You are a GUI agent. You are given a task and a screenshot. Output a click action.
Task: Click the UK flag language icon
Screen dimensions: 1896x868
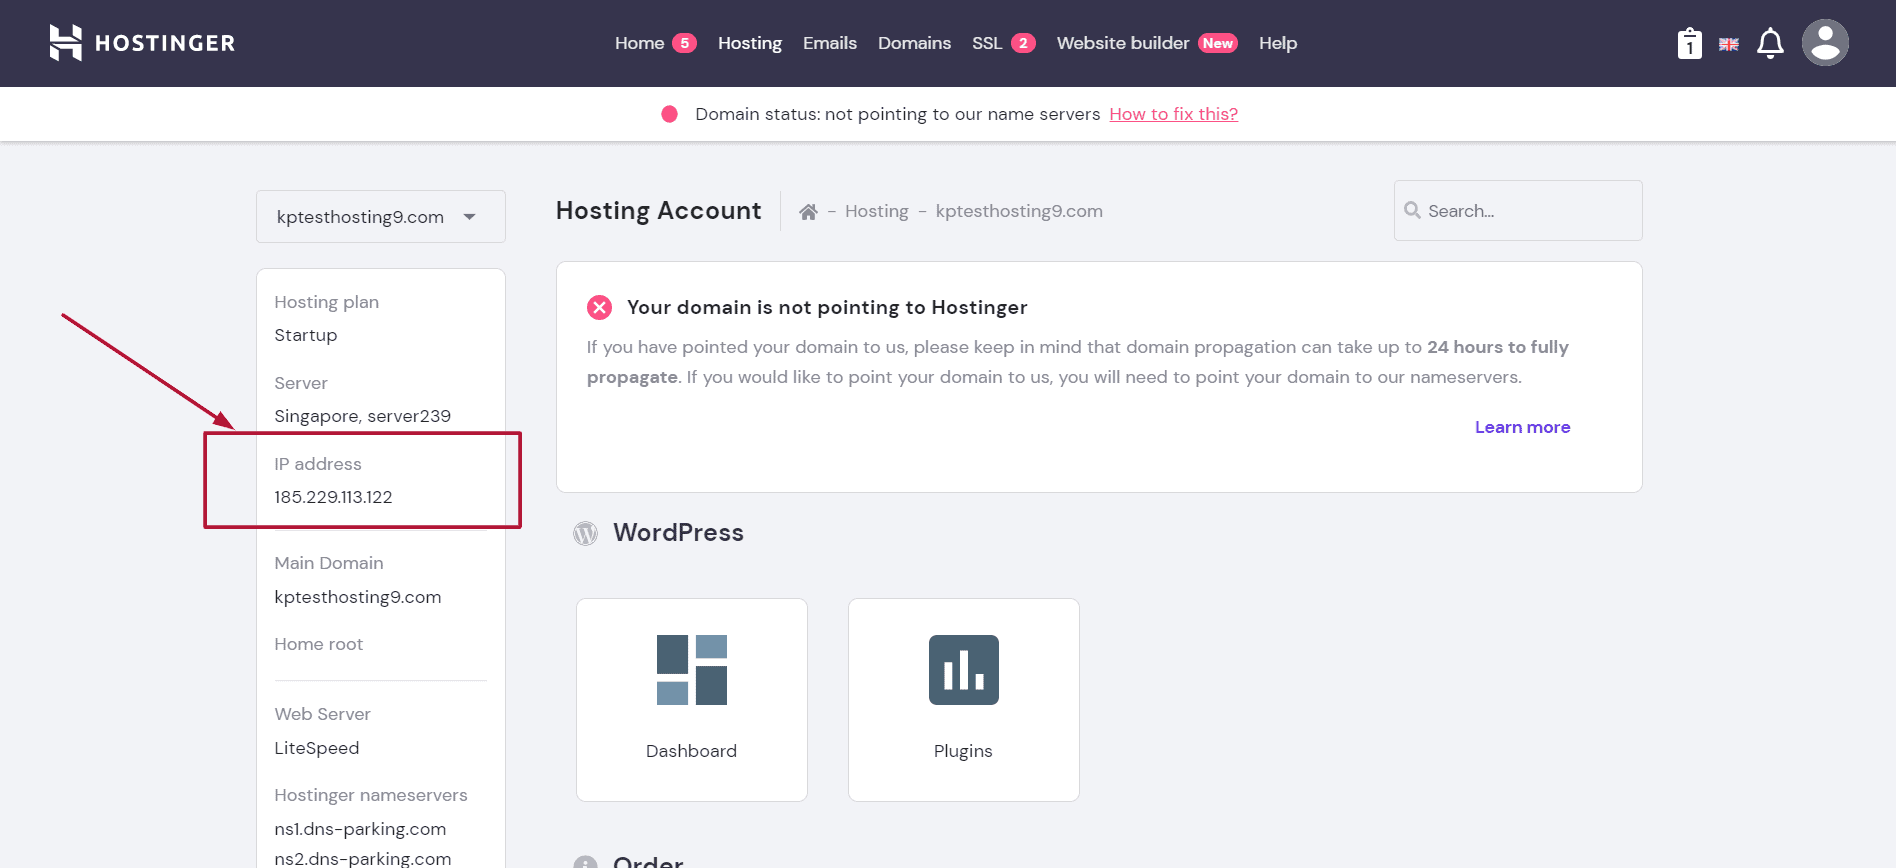(1728, 44)
